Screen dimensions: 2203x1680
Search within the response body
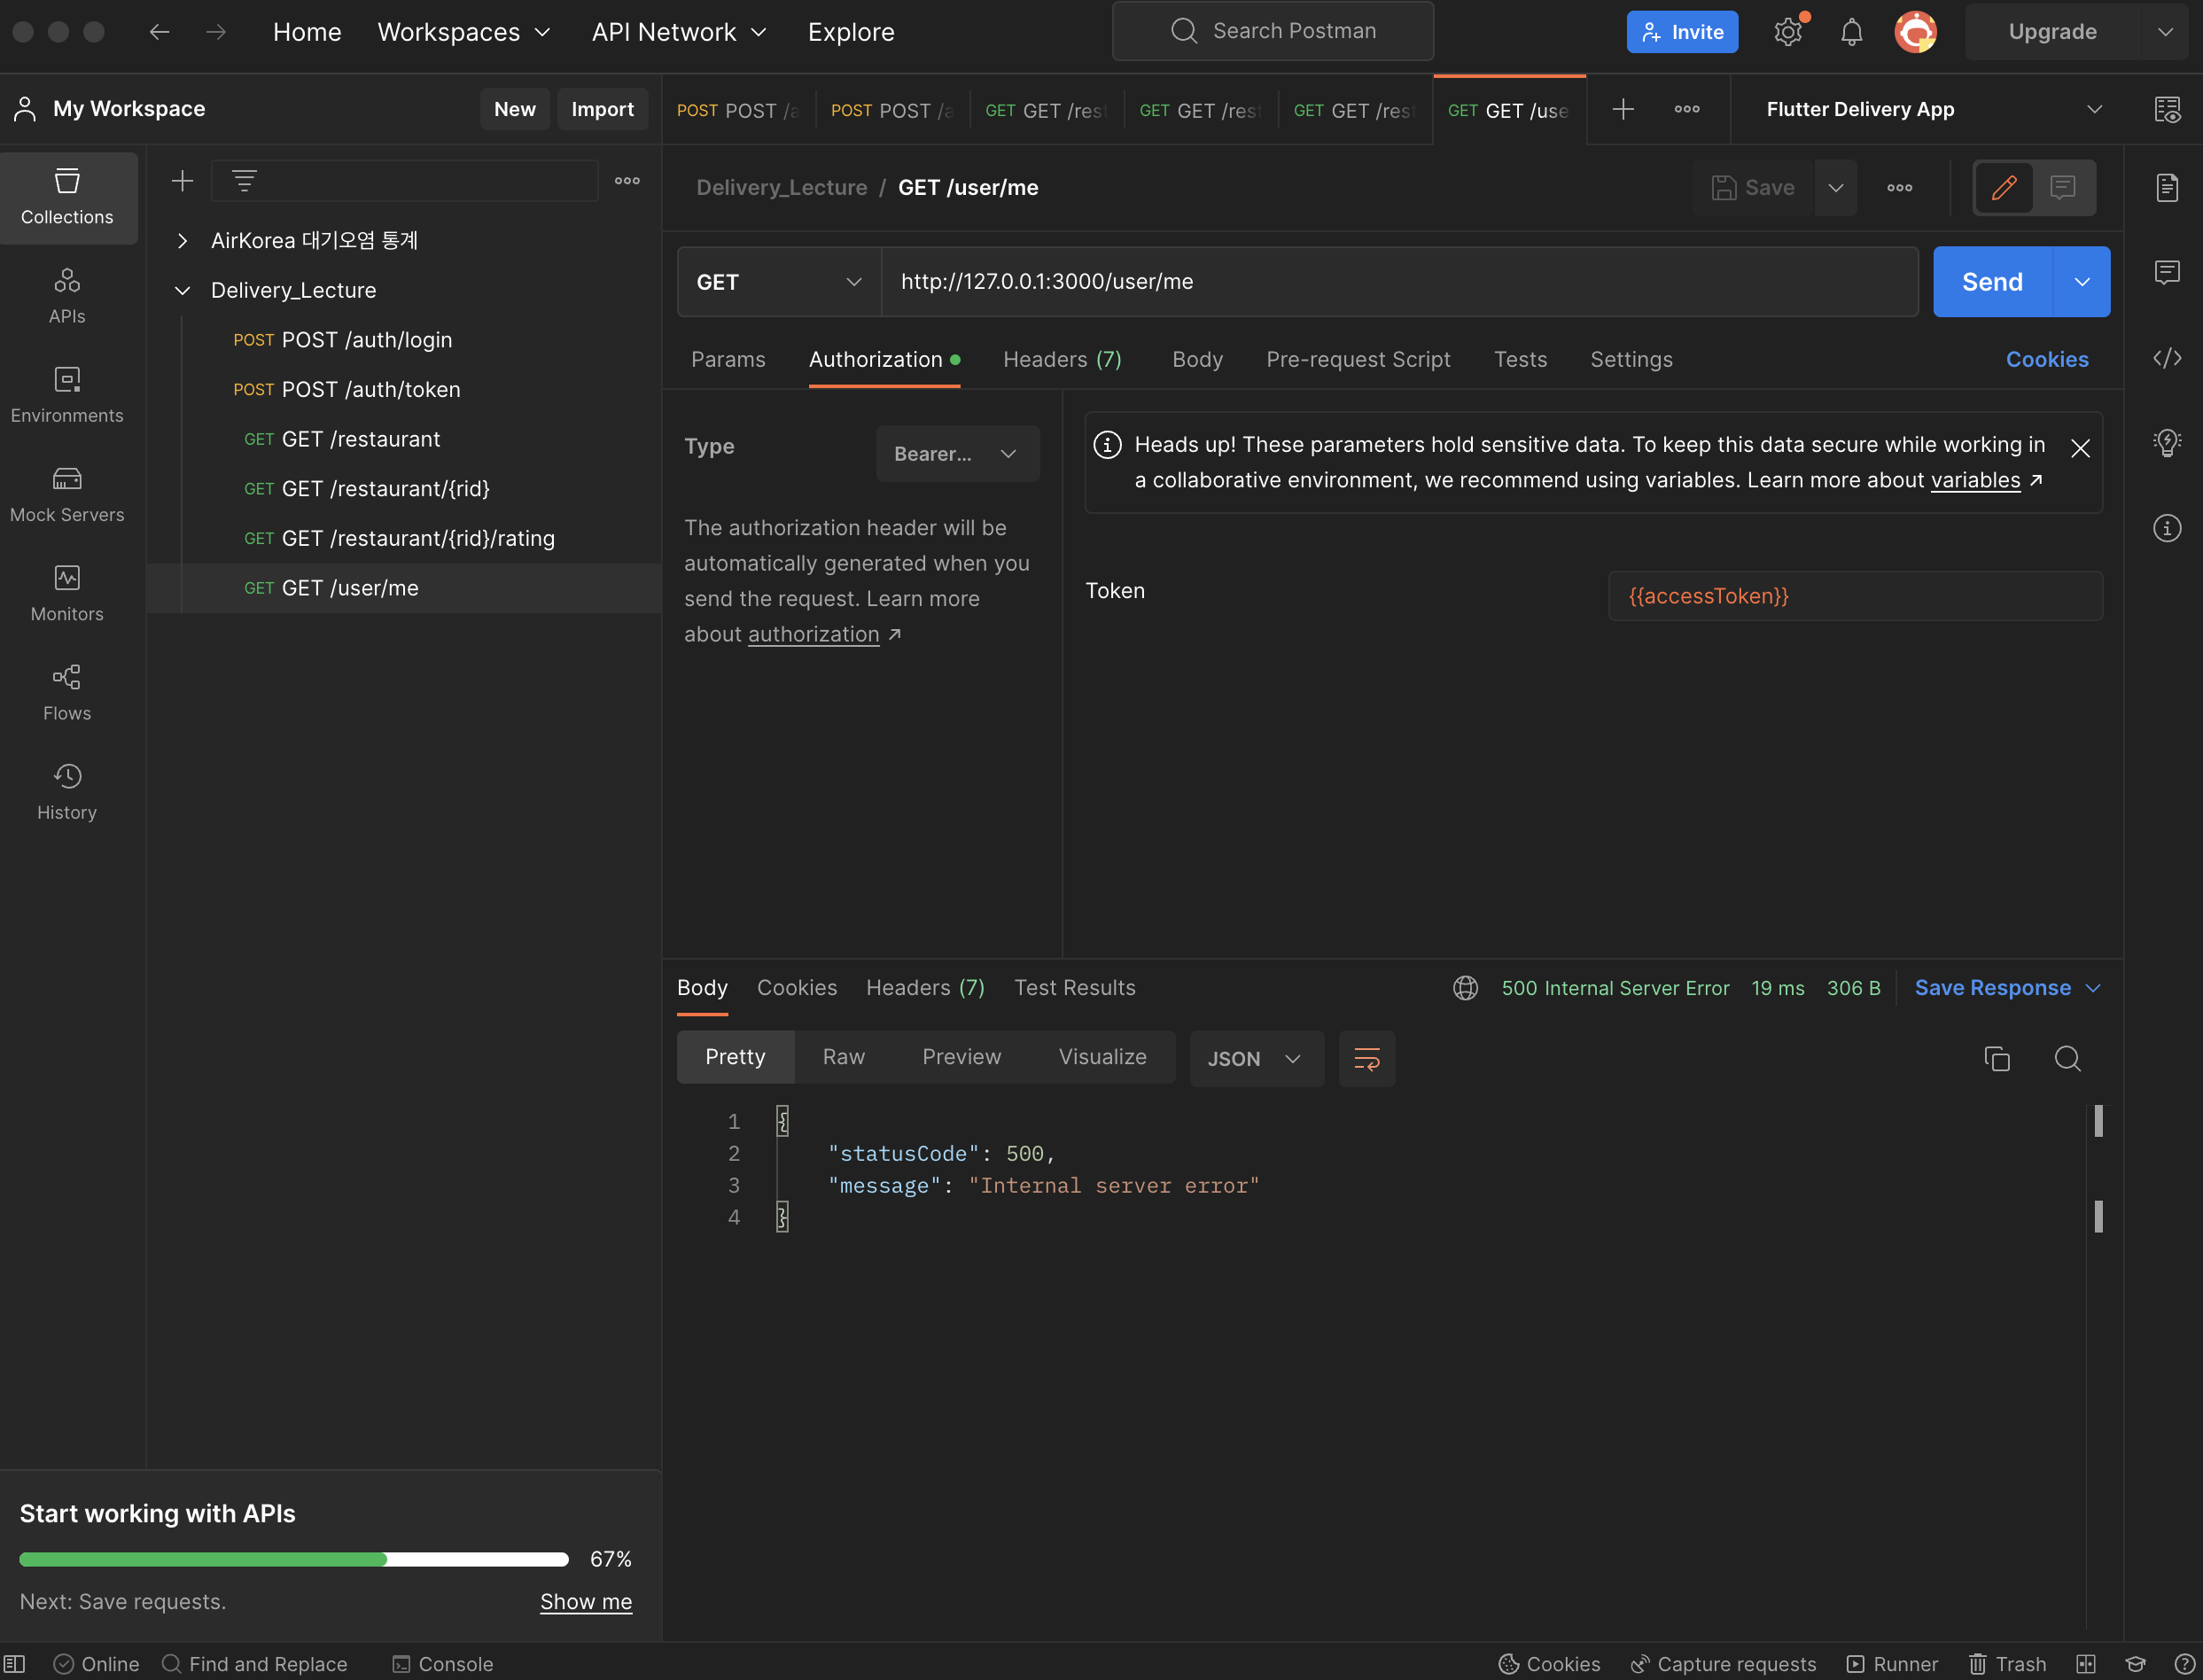pyautogui.click(x=2068, y=1058)
